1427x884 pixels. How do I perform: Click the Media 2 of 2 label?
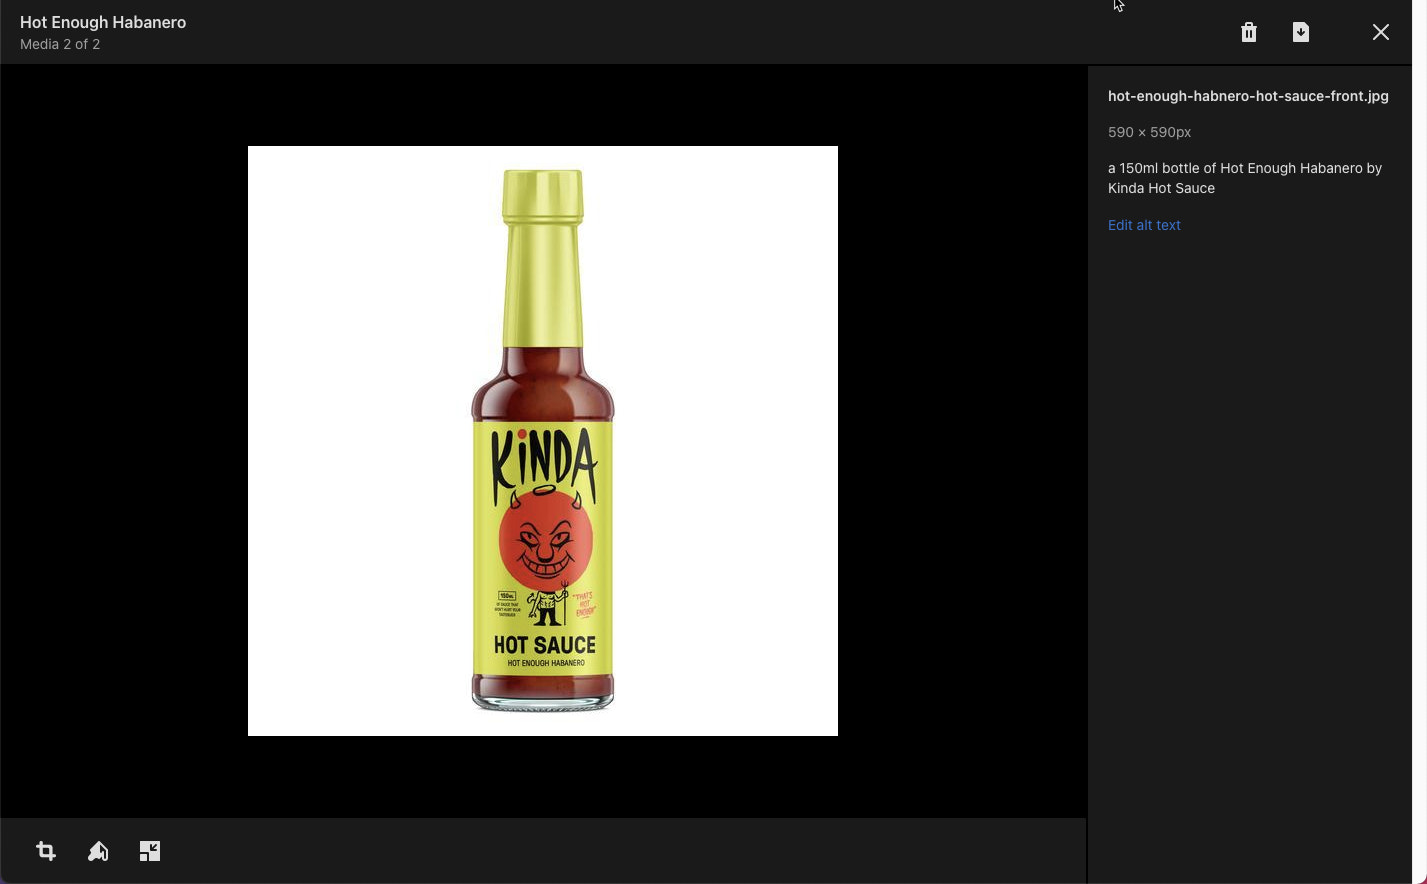[60, 44]
